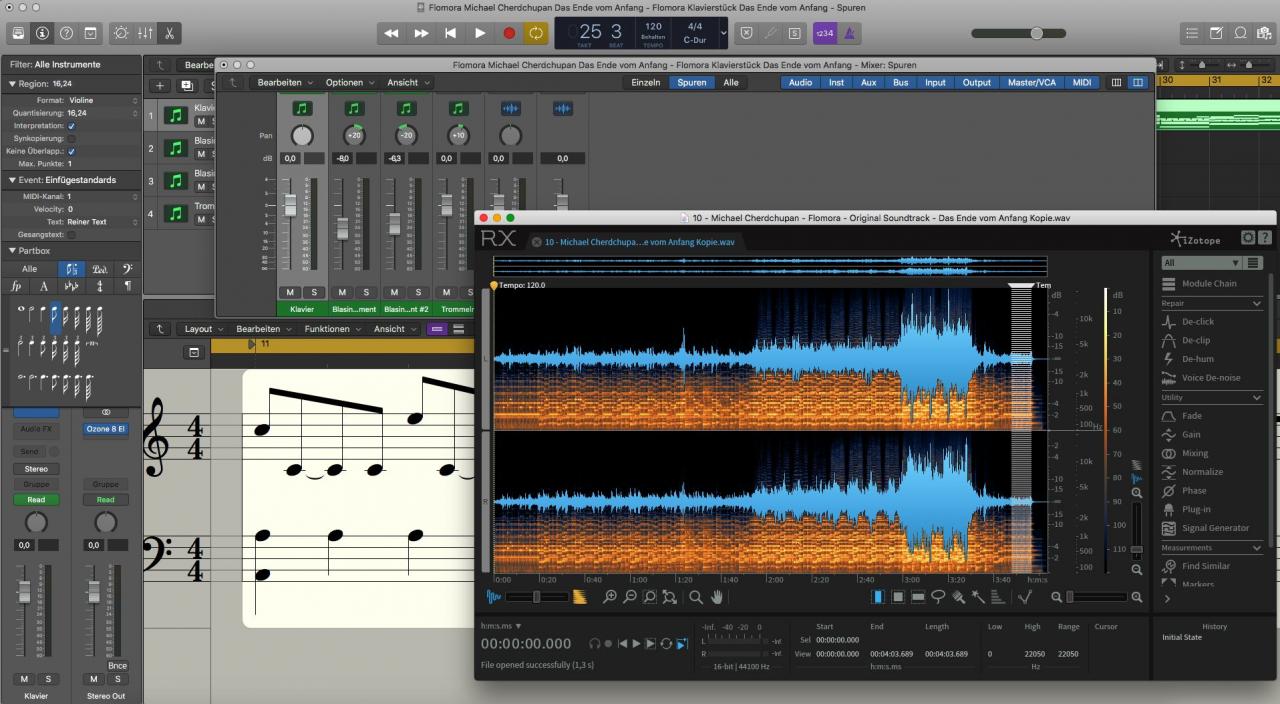Toggle the Editors scissors button
The image size is (1280, 704).
pos(169,33)
